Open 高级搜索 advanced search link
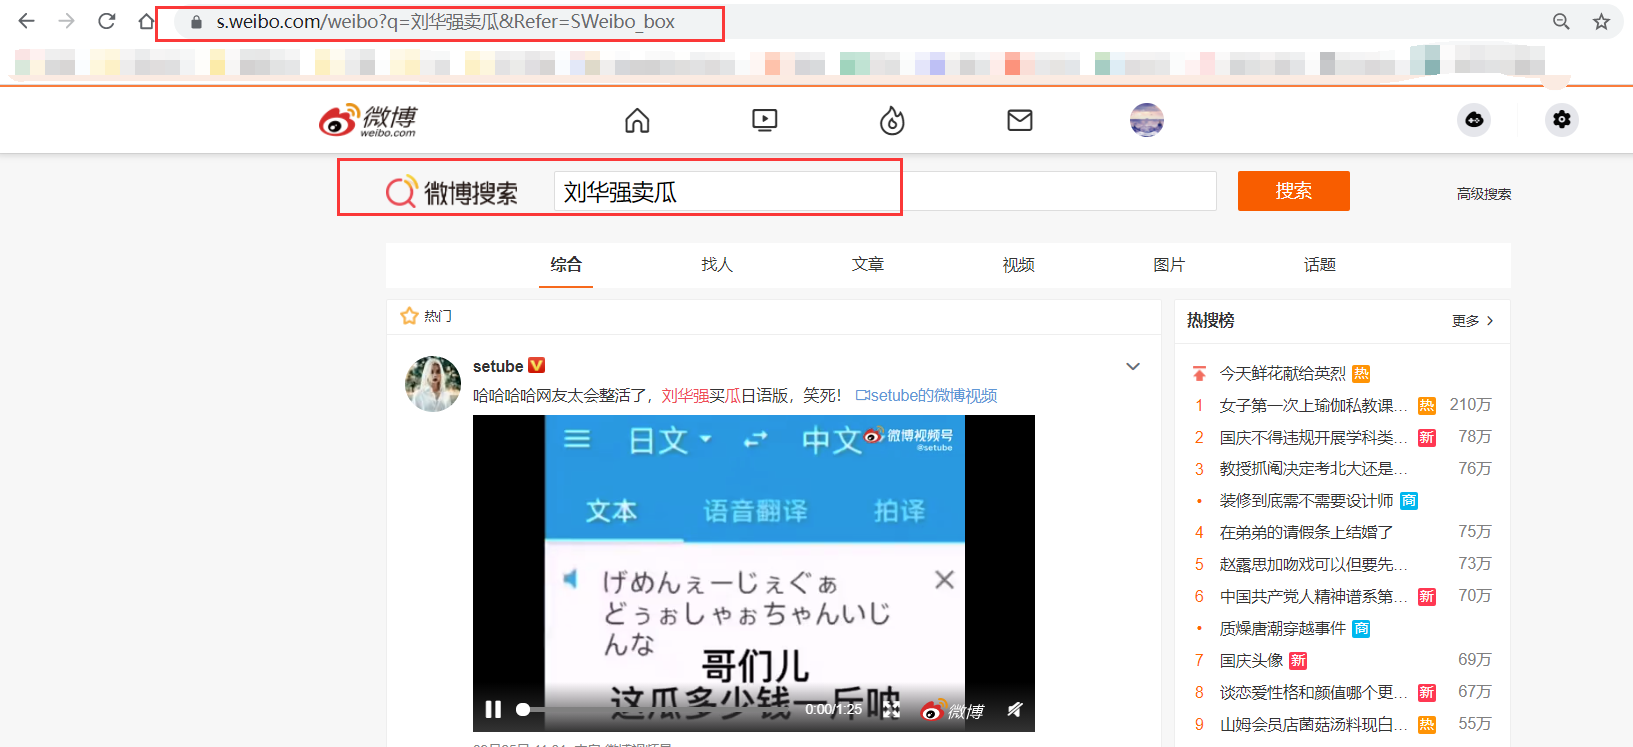1633x747 pixels. pos(1484,194)
